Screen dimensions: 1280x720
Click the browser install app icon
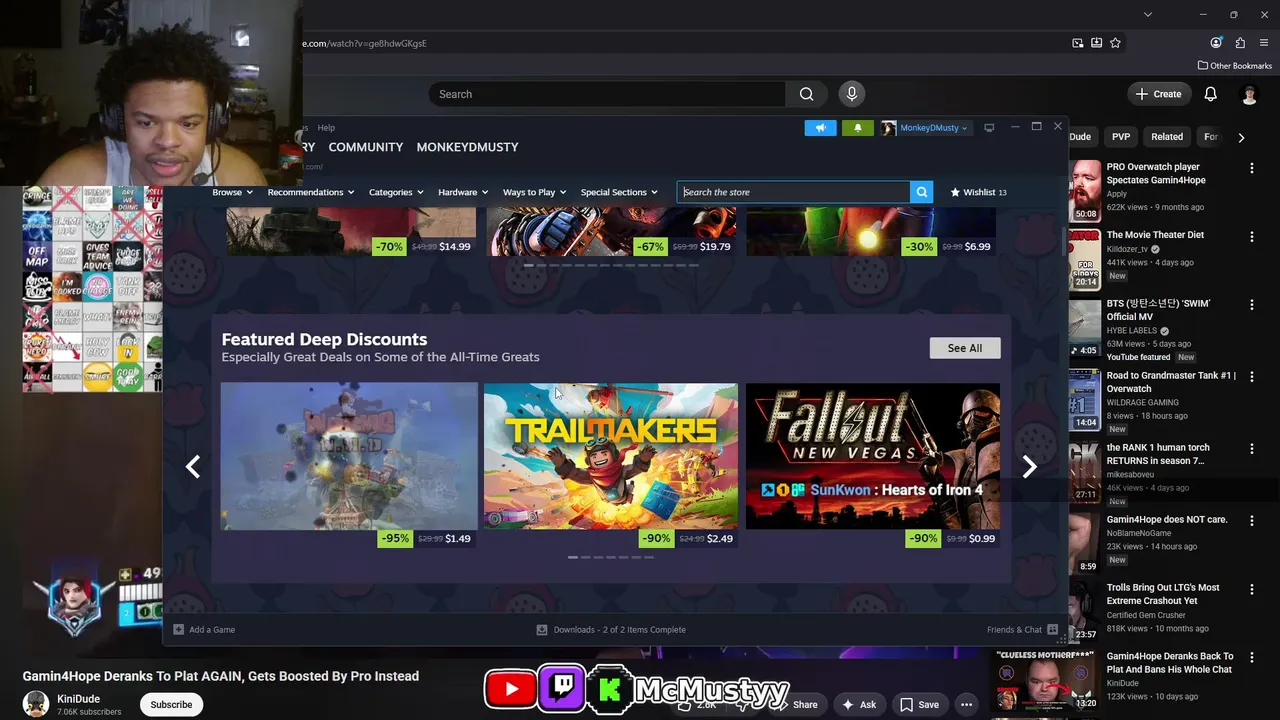[1096, 43]
